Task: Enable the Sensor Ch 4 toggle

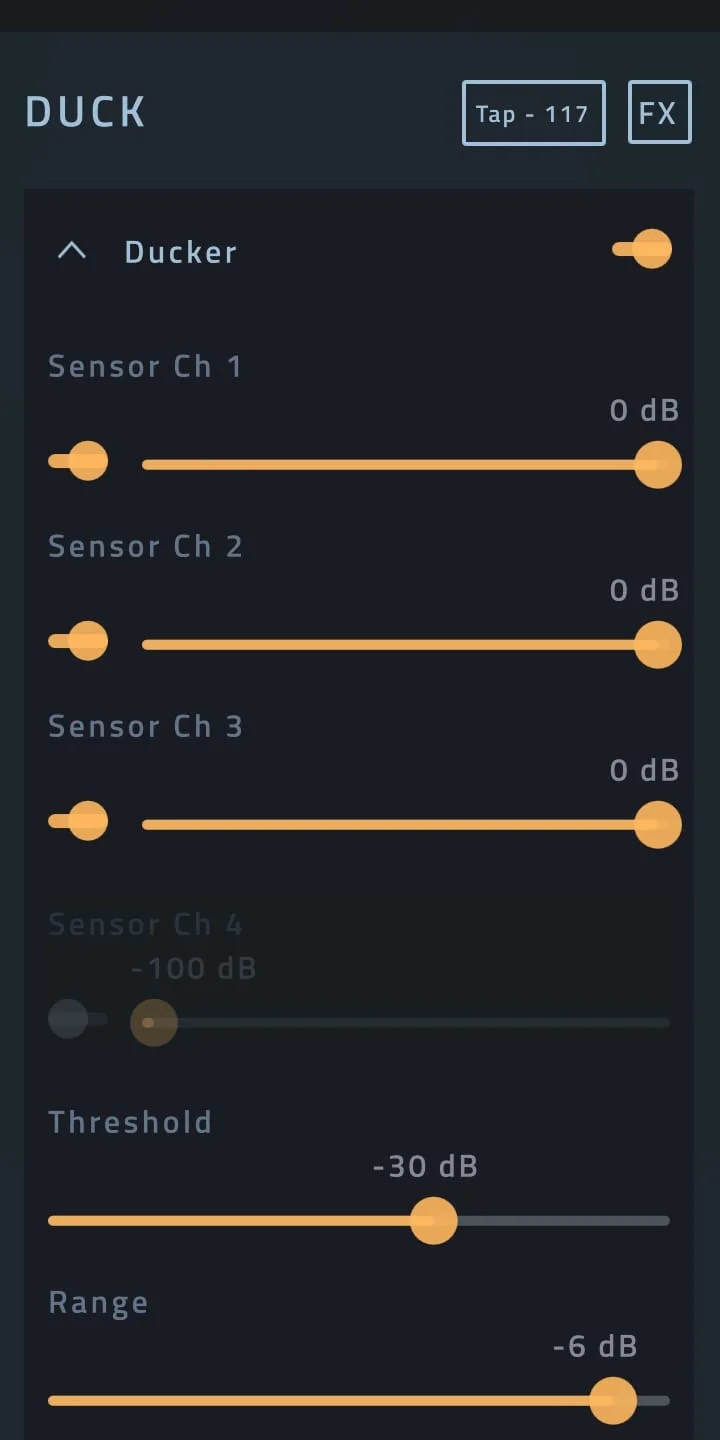Action: 79,1018
